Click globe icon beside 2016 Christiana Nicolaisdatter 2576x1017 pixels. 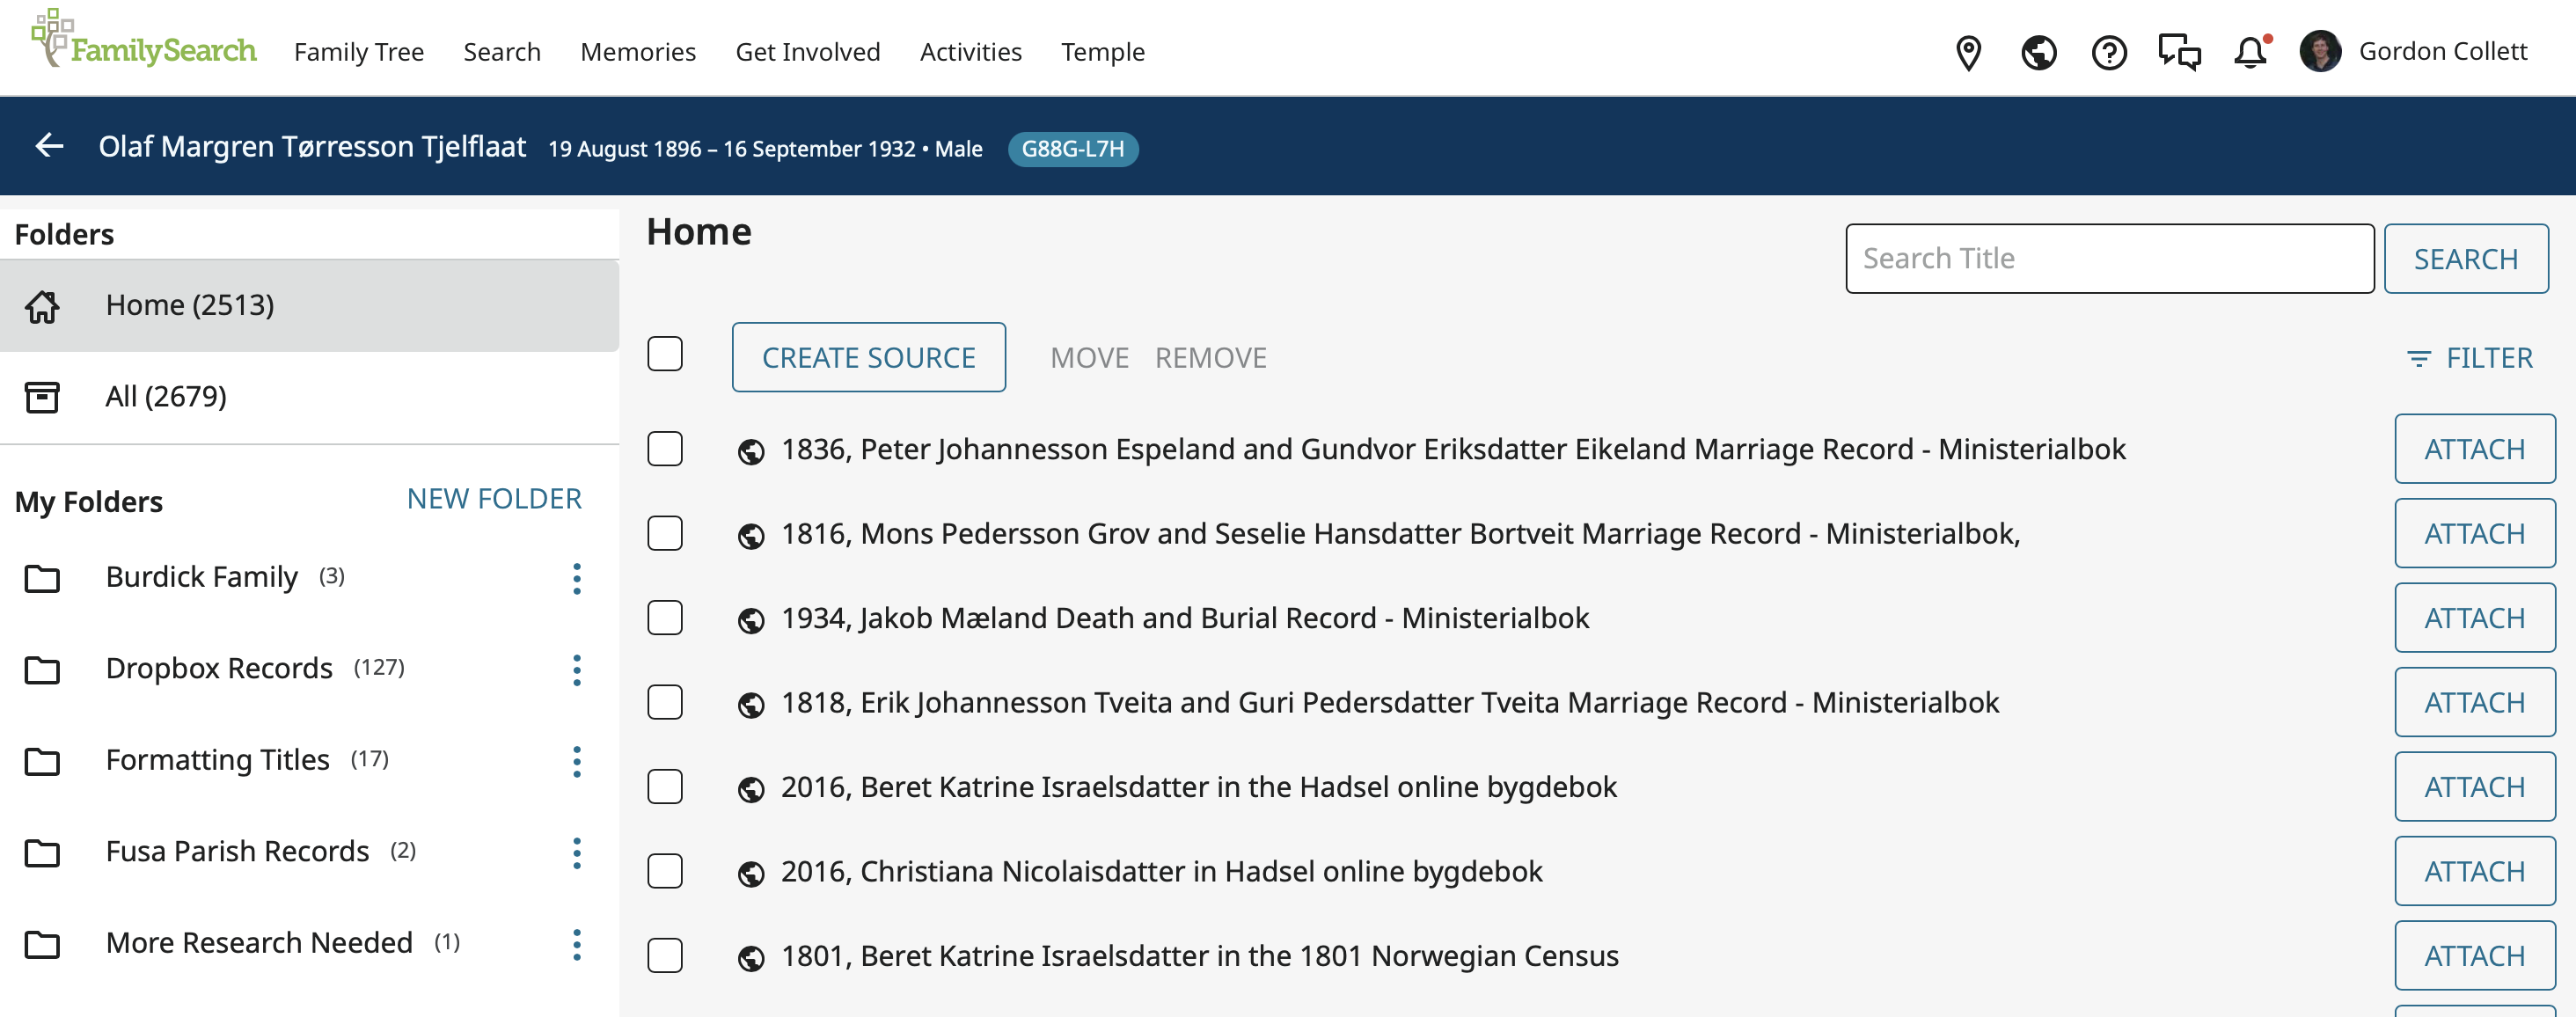pos(751,874)
